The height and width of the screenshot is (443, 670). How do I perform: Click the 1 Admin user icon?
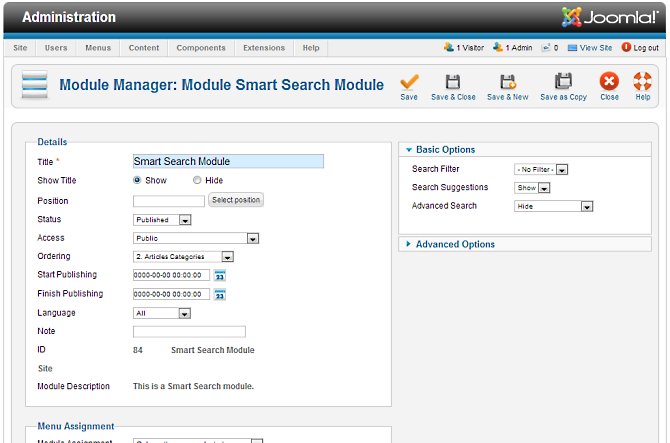[498, 47]
